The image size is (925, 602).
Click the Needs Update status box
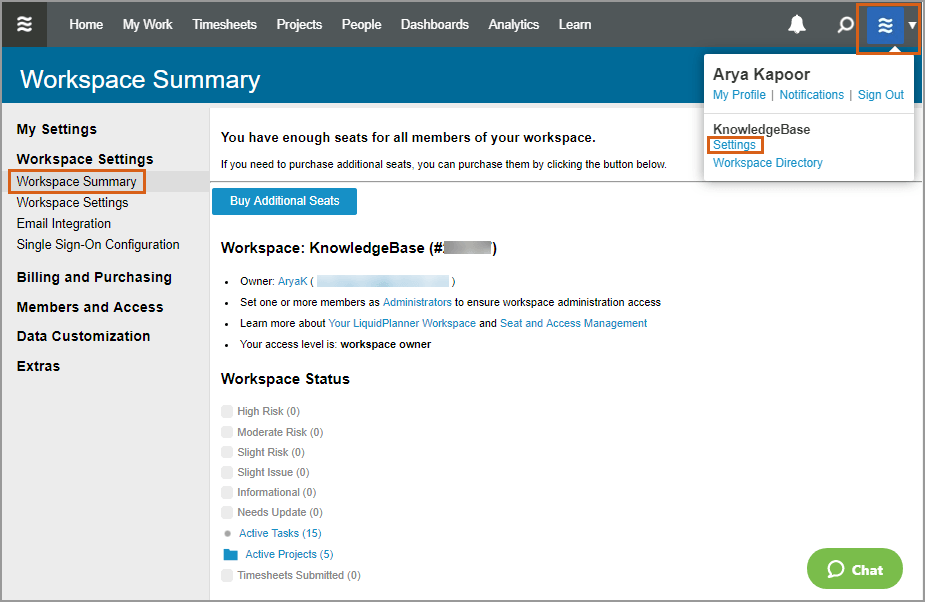pyautogui.click(x=228, y=512)
